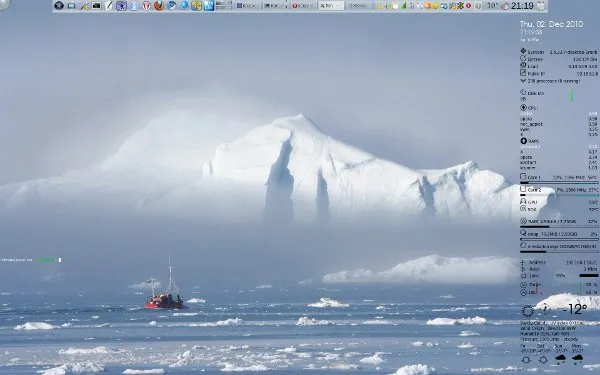Click the Swap usage row

tap(559, 233)
